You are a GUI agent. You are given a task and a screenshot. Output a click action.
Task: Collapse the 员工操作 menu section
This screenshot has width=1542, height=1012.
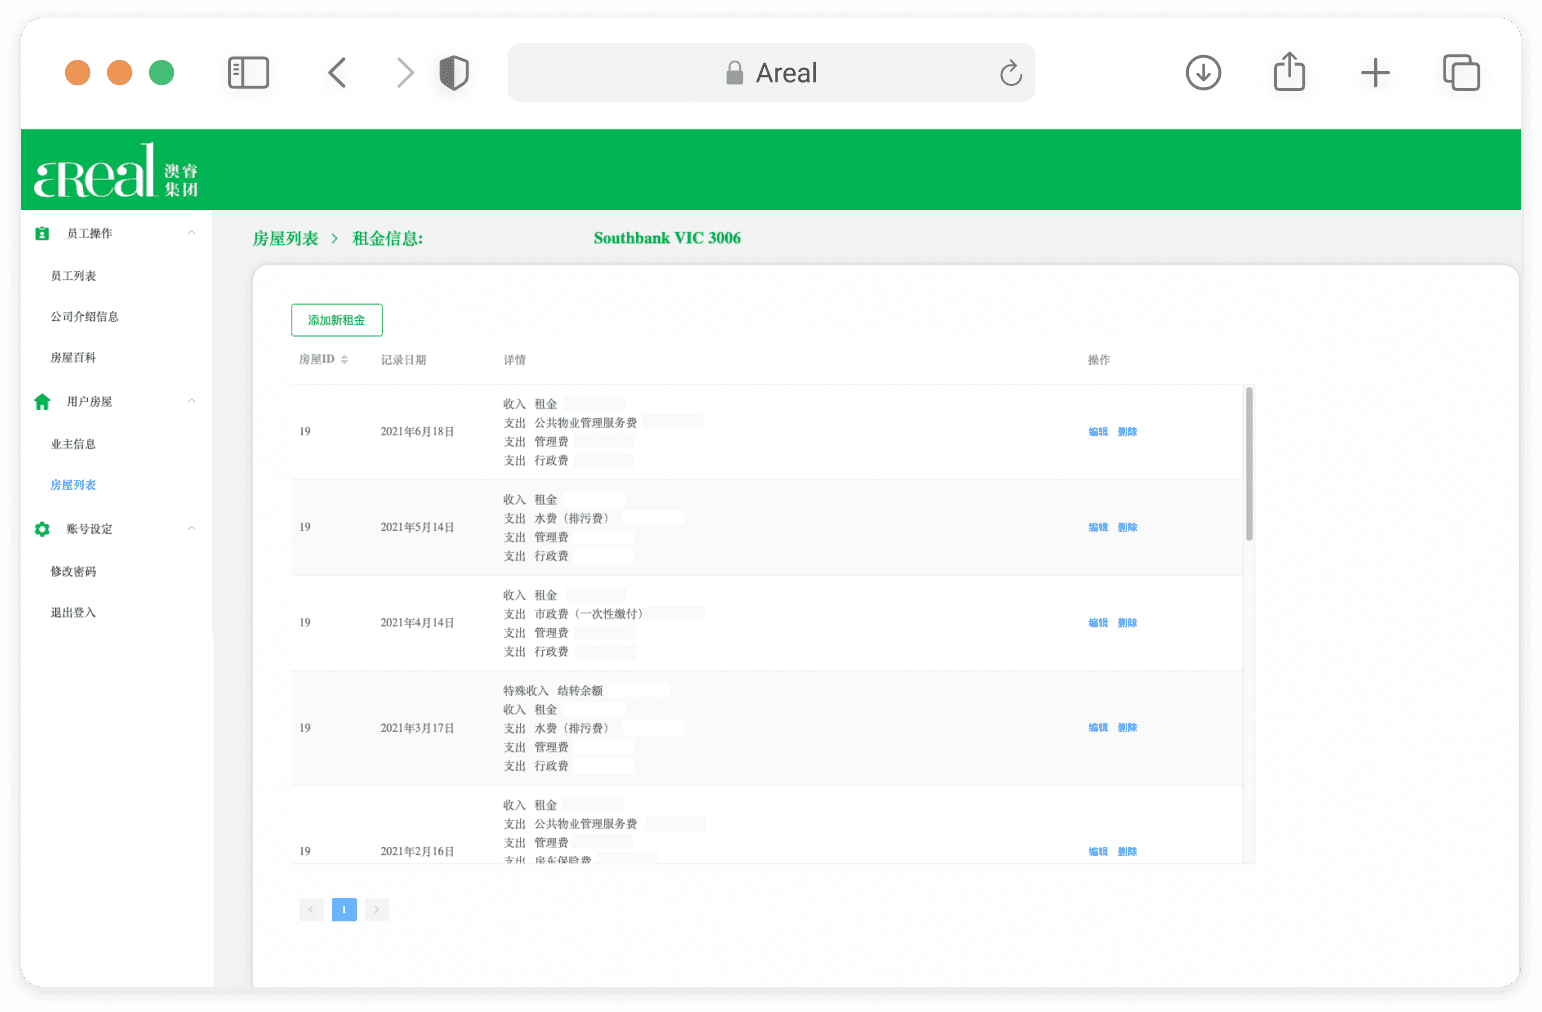[192, 233]
